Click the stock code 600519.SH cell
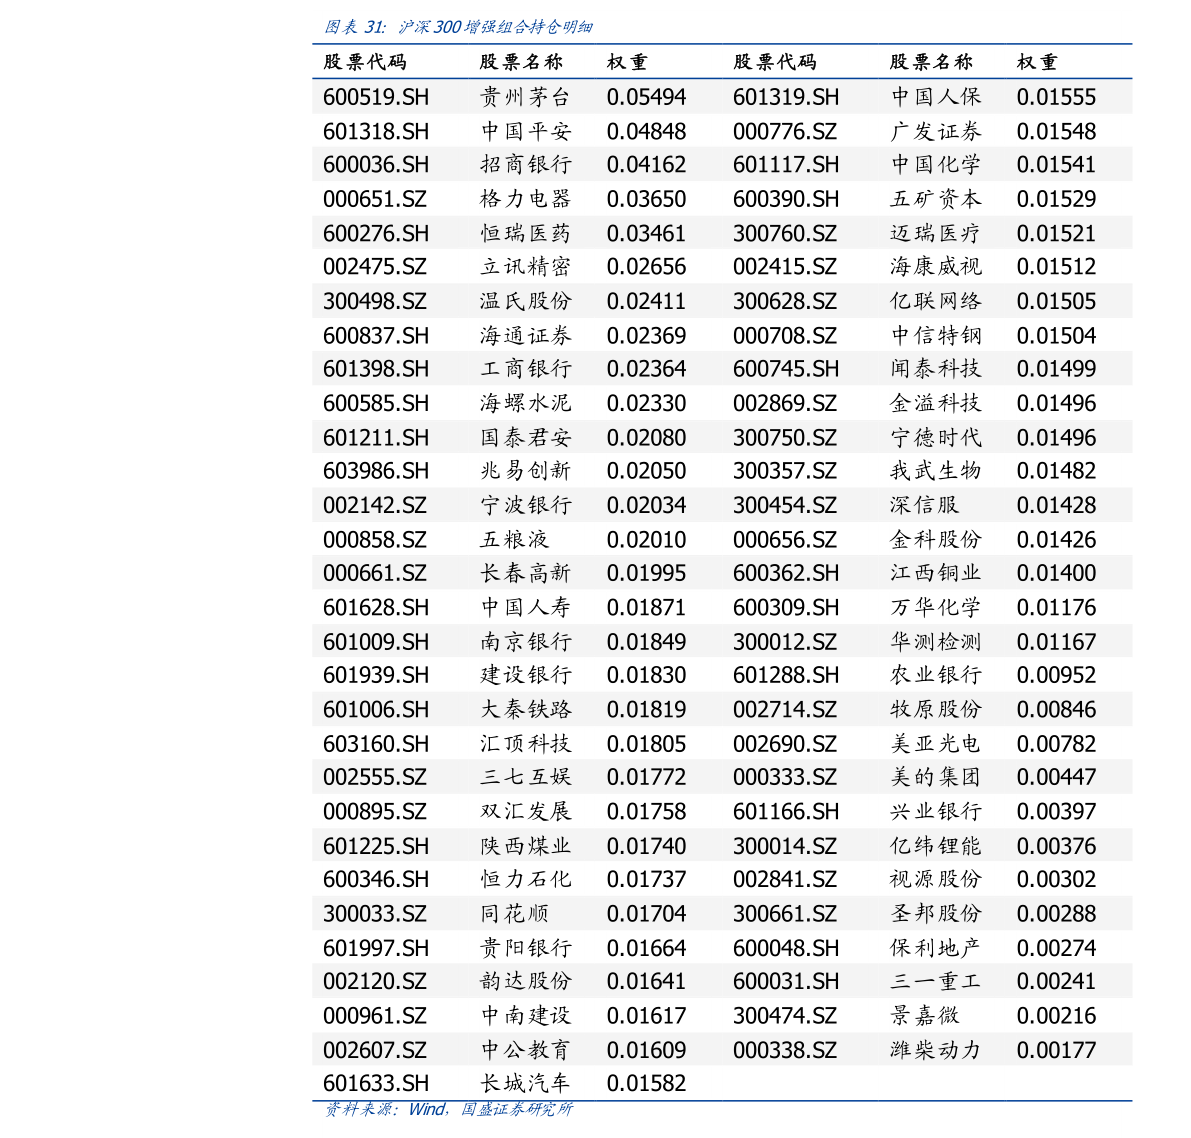 (x=375, y=97)
